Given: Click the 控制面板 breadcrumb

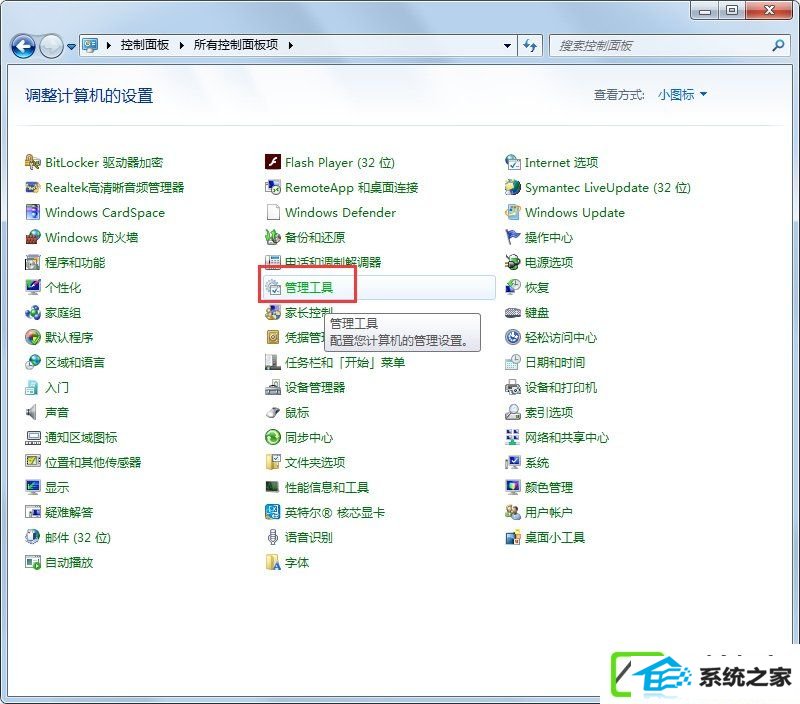Looking at the screenshot, I should point(144,45).
